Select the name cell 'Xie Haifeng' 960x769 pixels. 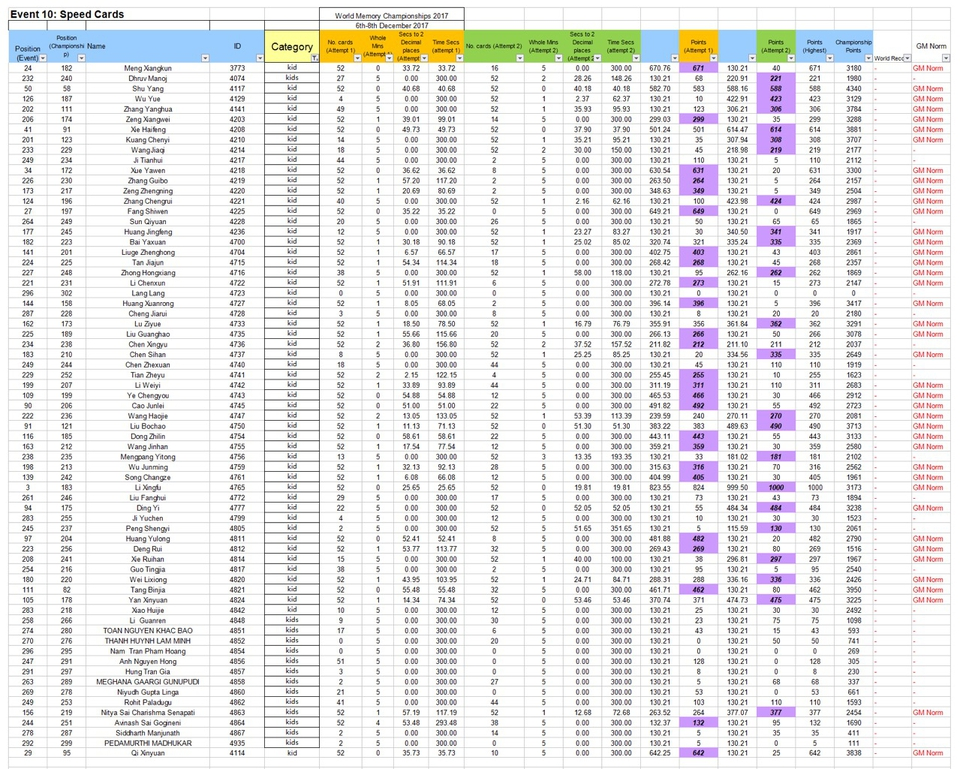click(x=148, y=130)
